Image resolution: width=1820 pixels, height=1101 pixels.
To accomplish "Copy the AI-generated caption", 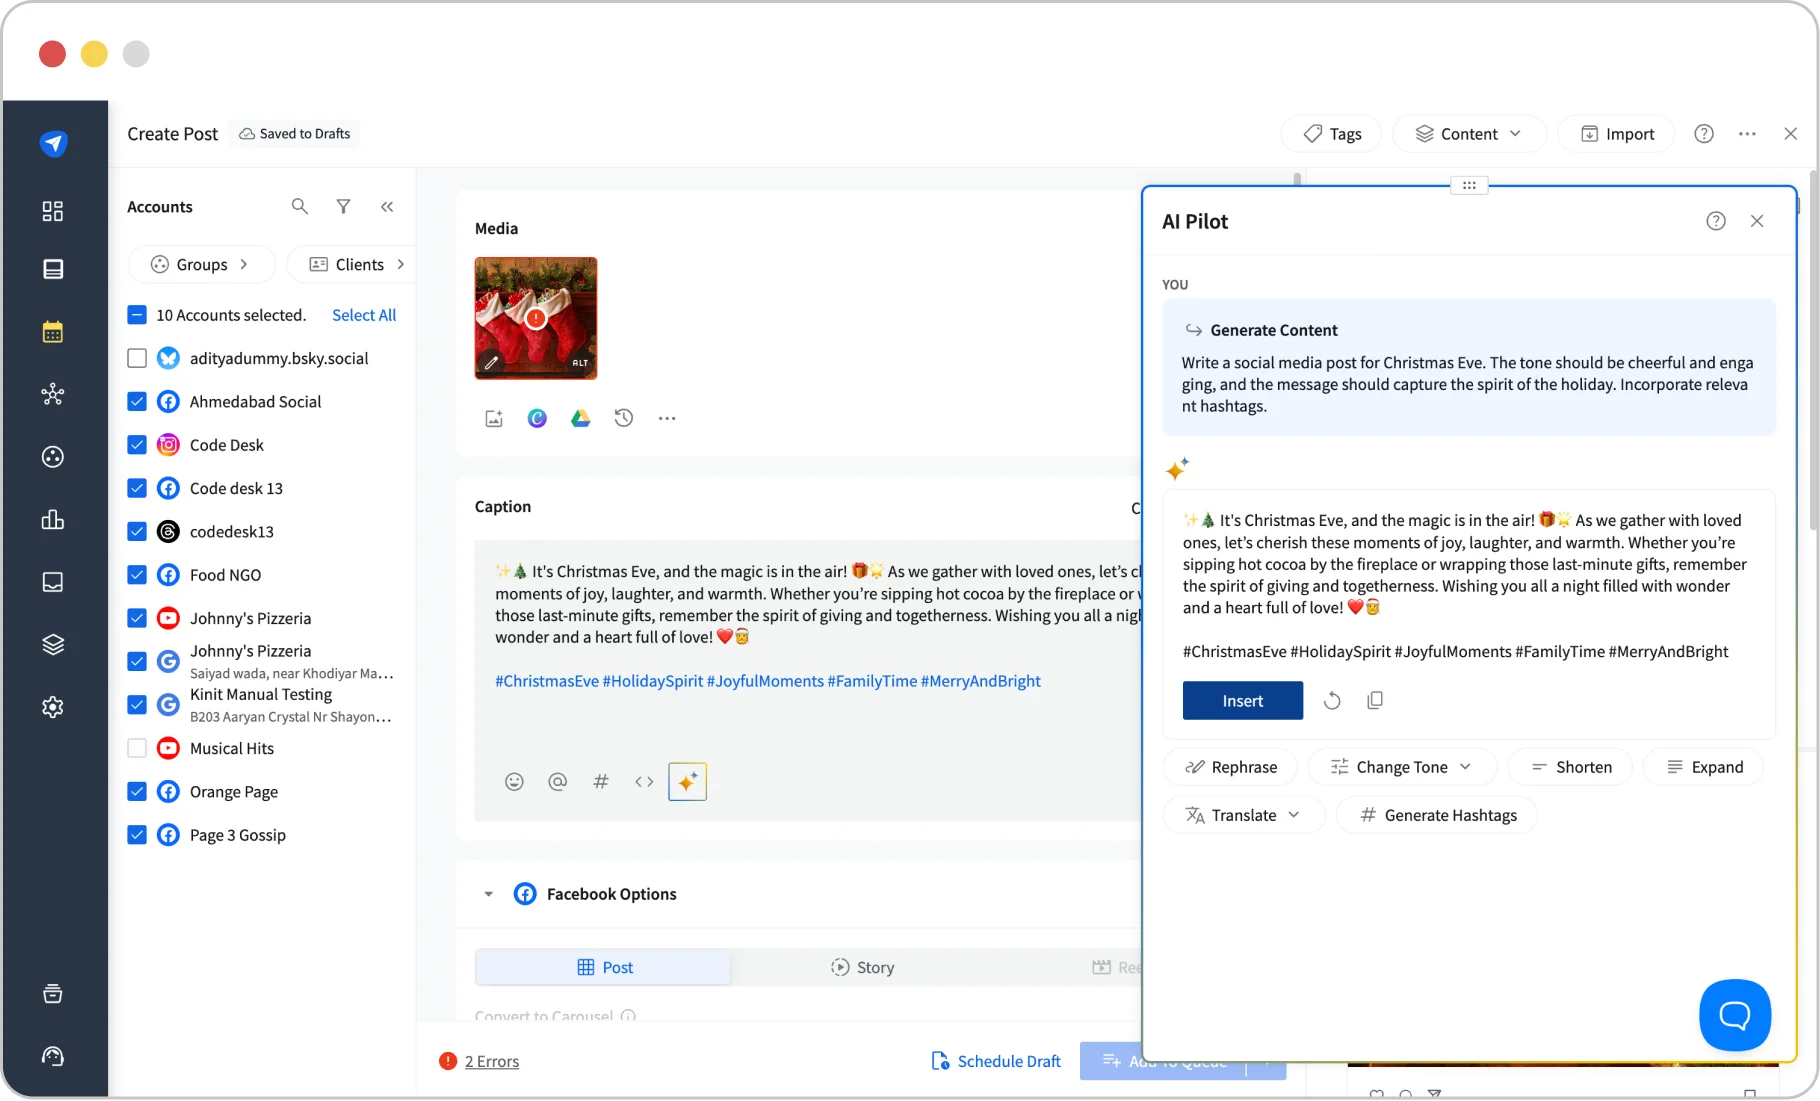I will tap(1375, 700).
